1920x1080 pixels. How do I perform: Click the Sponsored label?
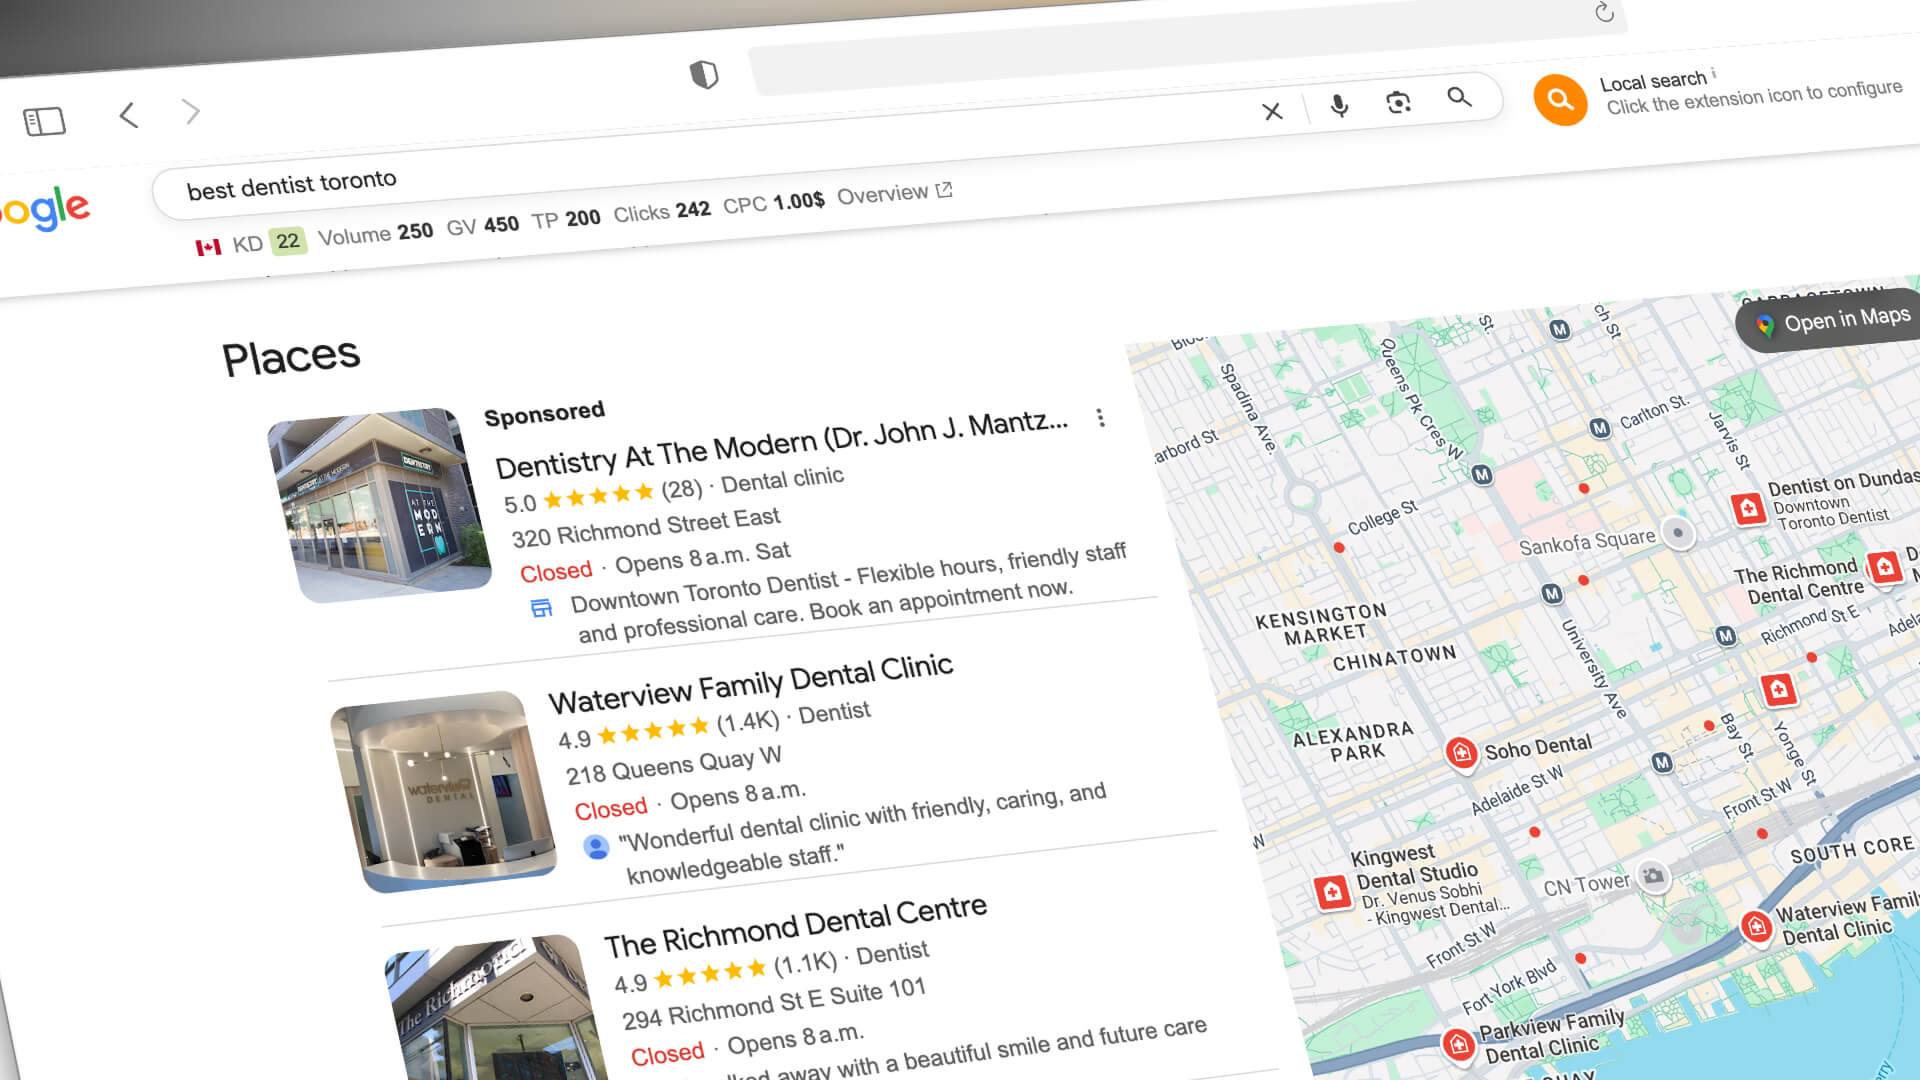544,413
